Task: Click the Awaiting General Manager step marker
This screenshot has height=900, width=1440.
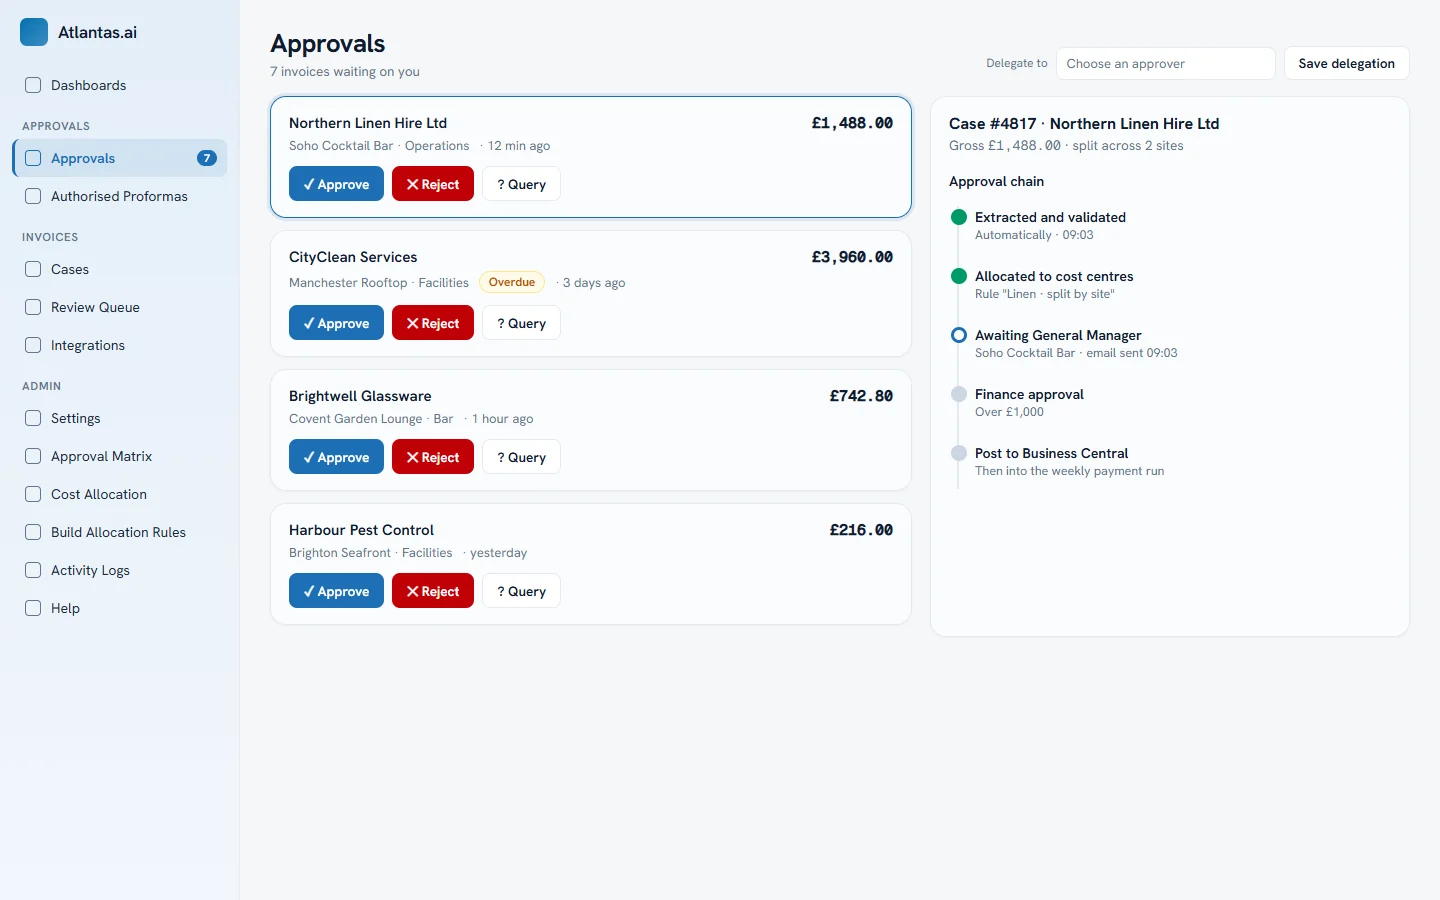Action: pos(959,335)
